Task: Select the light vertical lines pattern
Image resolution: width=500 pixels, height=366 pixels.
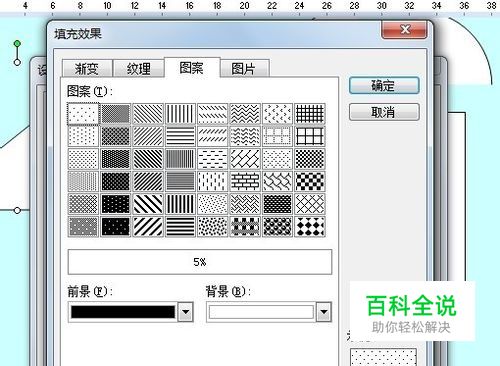Action: [x=180, y=114]
